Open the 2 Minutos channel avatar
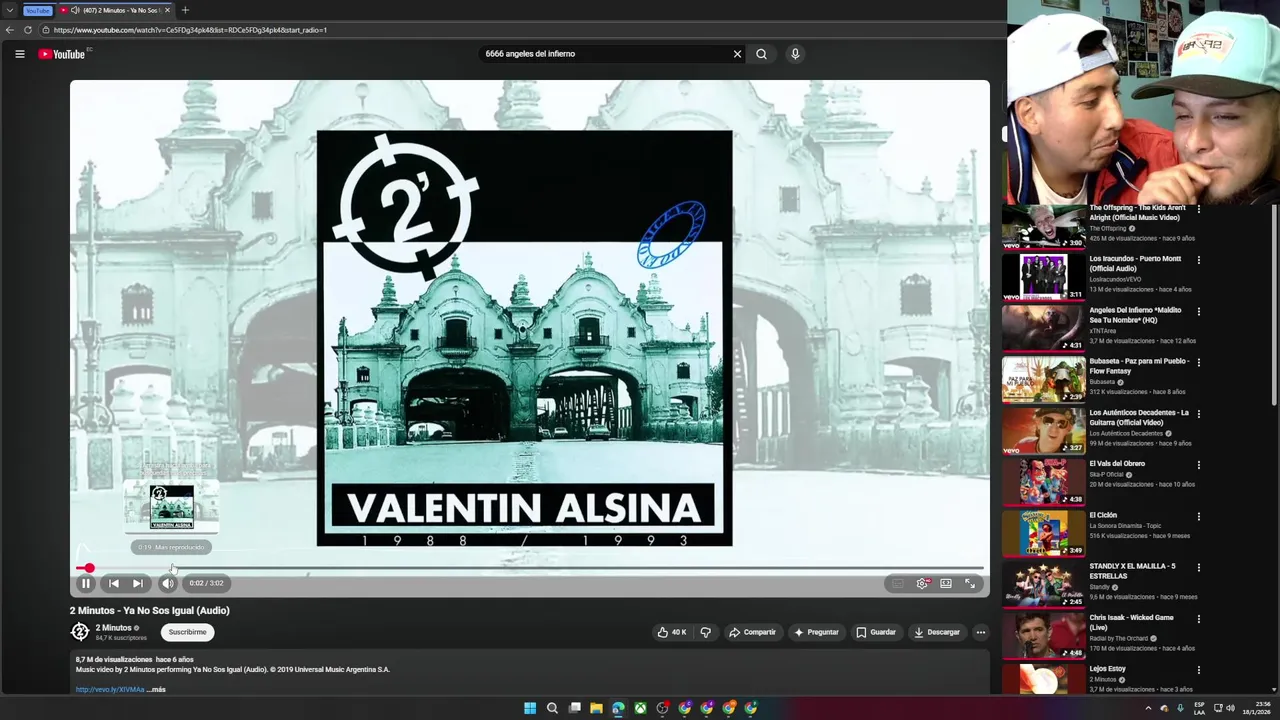This screenshot has width=1280, height=720. click(x=80, y=632)
